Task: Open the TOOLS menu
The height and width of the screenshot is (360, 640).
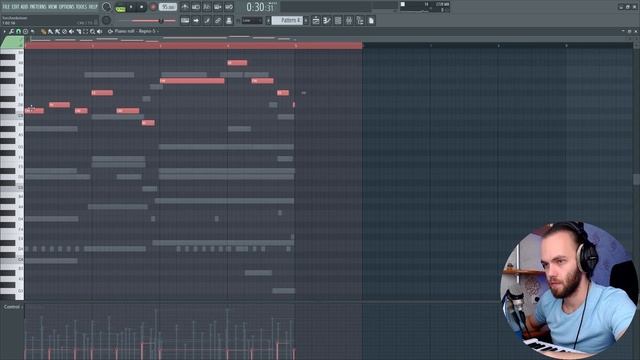Action: pyautogui.click(x=81, y=7)
